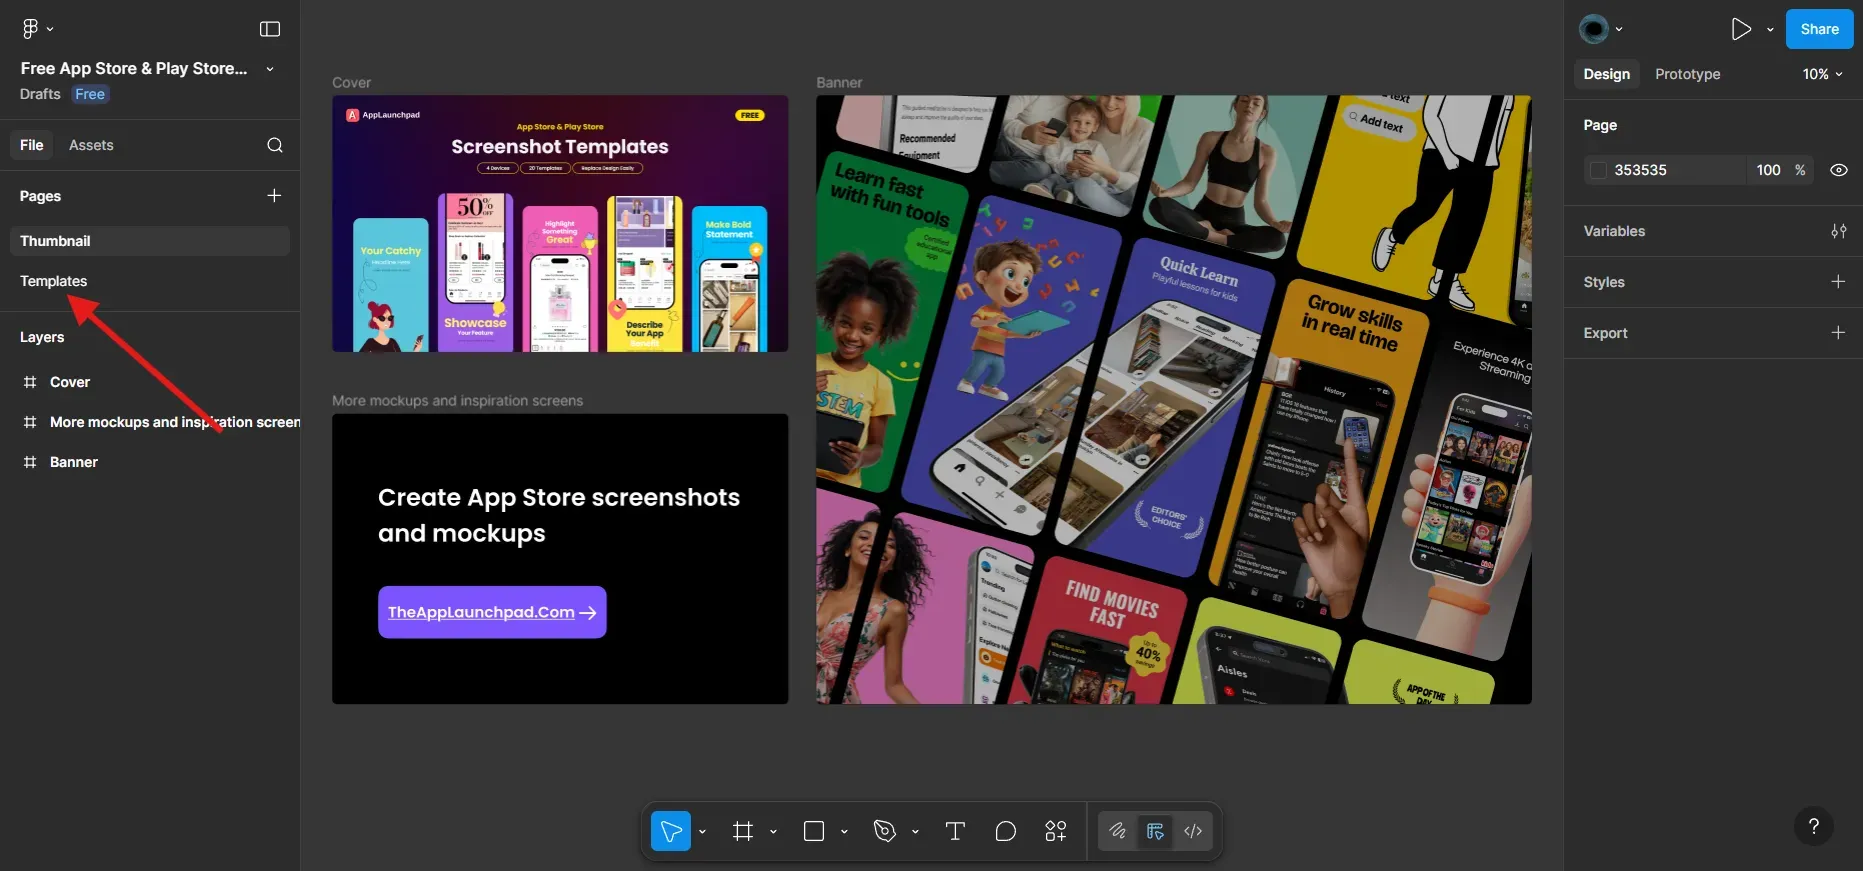Screen dimensions: 1863x871
Task: Add a new page with plus icon
Action: pyautogui.click(x=274, y=195)
